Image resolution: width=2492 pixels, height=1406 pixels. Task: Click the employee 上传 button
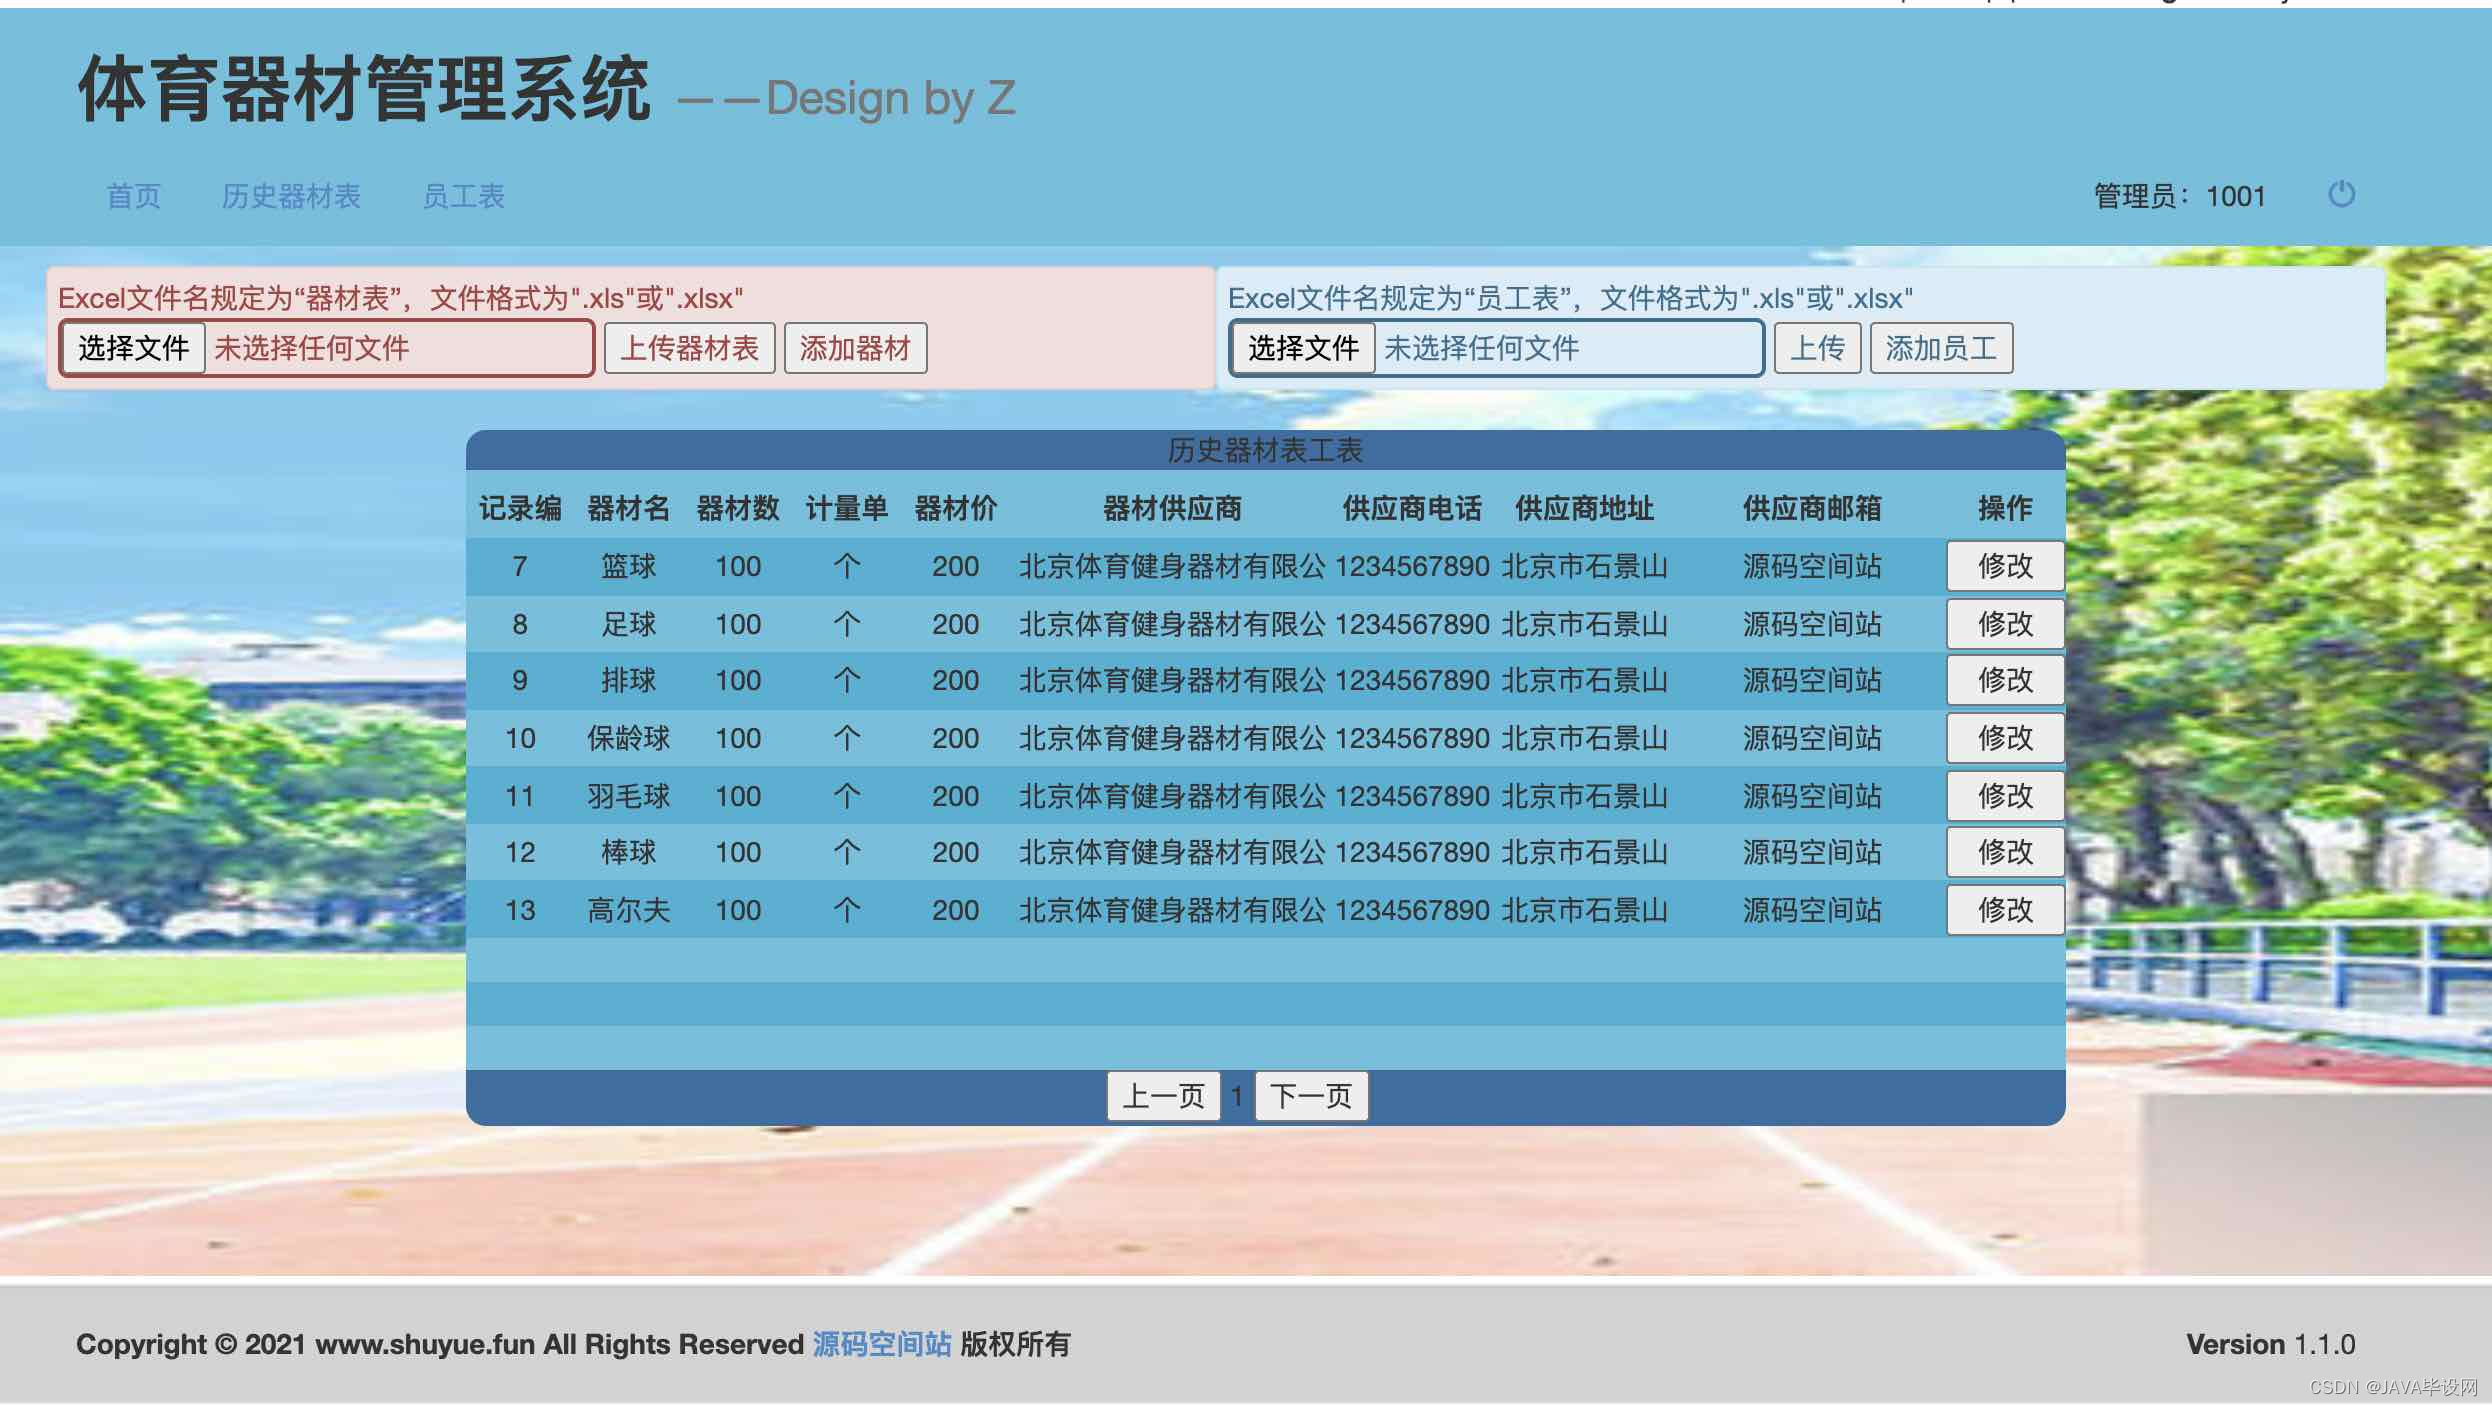[x=1817, y=348]
